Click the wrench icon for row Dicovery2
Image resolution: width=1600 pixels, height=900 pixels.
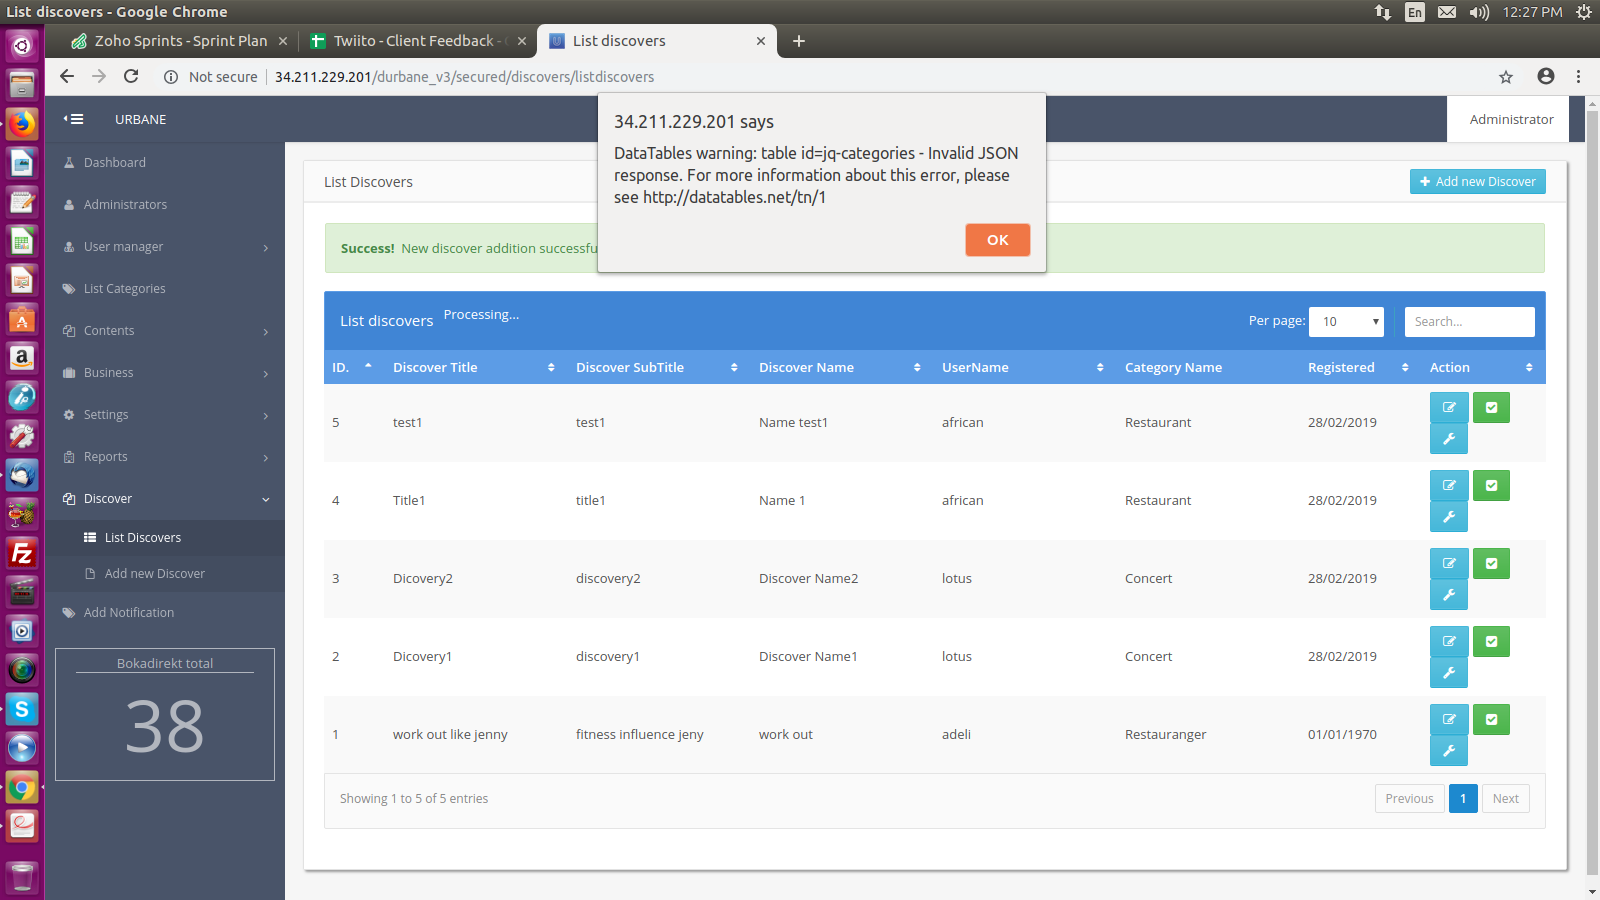coord(1449,595)
